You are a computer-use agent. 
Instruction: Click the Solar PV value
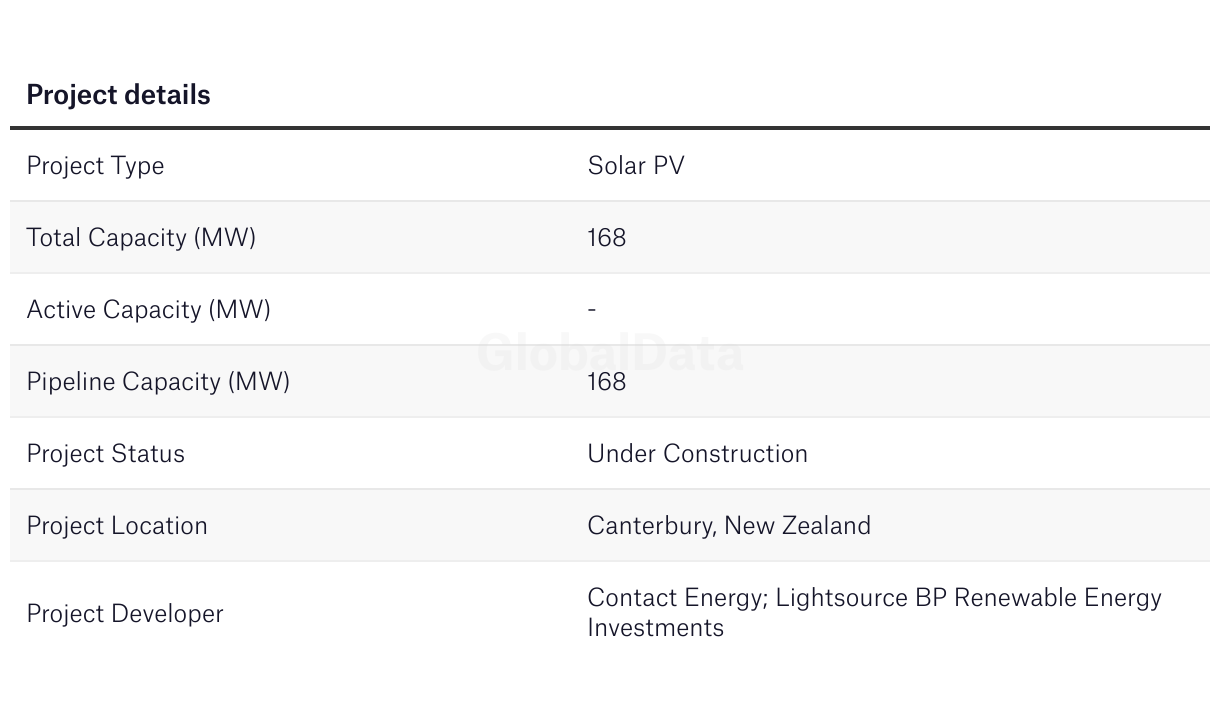636,166
